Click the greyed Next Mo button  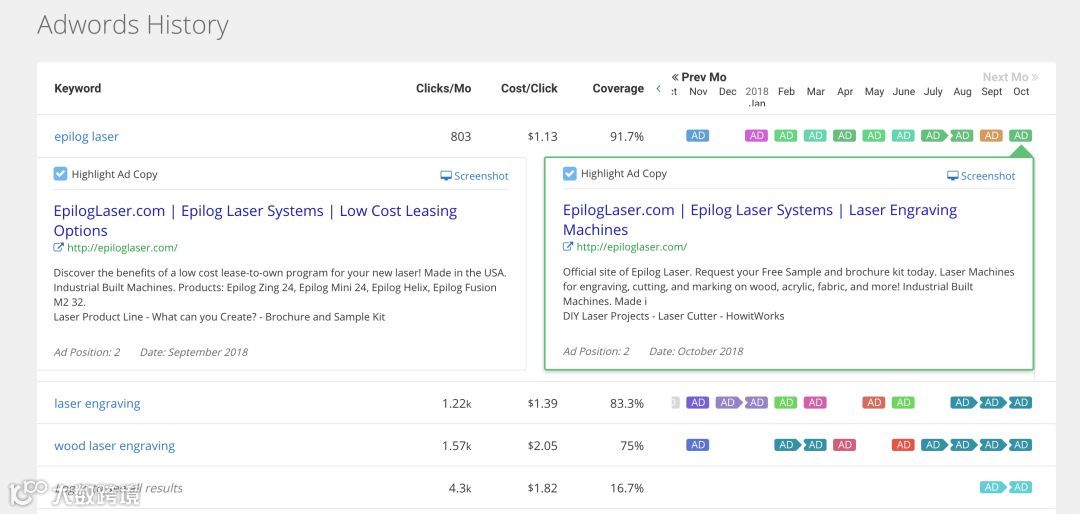coord(1010,77)
